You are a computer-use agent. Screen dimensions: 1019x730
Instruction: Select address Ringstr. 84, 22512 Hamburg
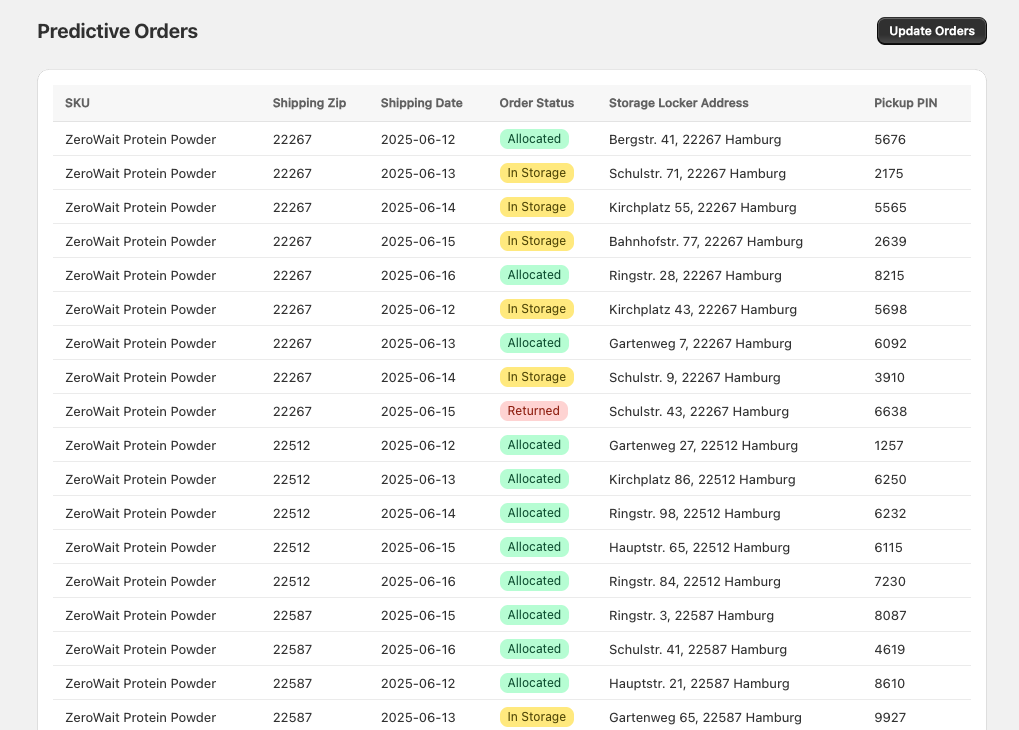pos(695,582)
